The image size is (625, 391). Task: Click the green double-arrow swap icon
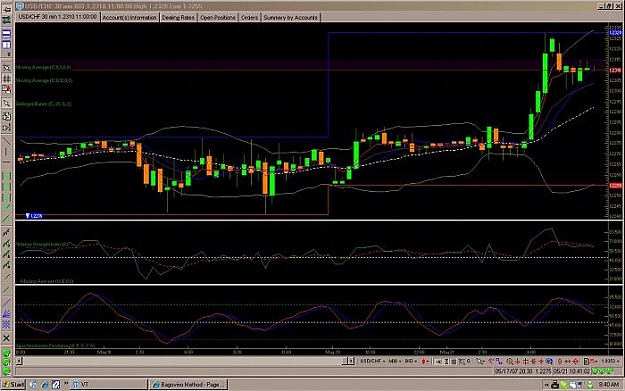6,20
